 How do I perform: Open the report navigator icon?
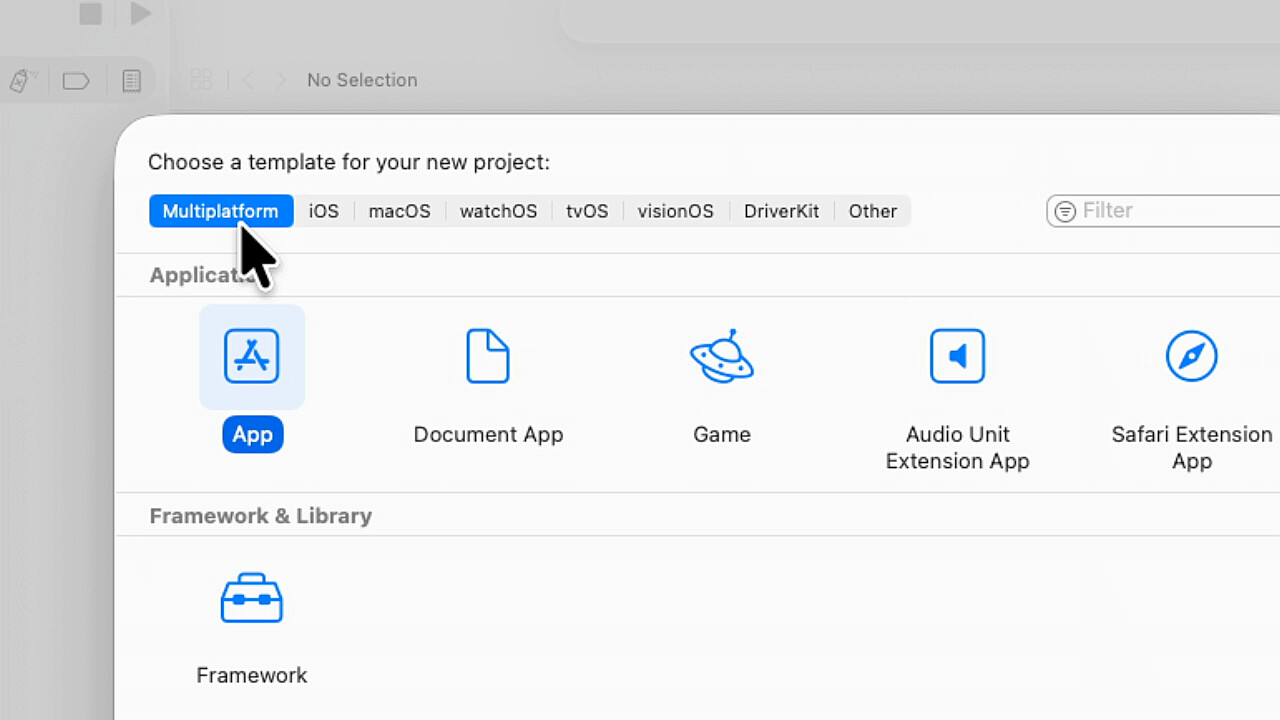[131, 80]
